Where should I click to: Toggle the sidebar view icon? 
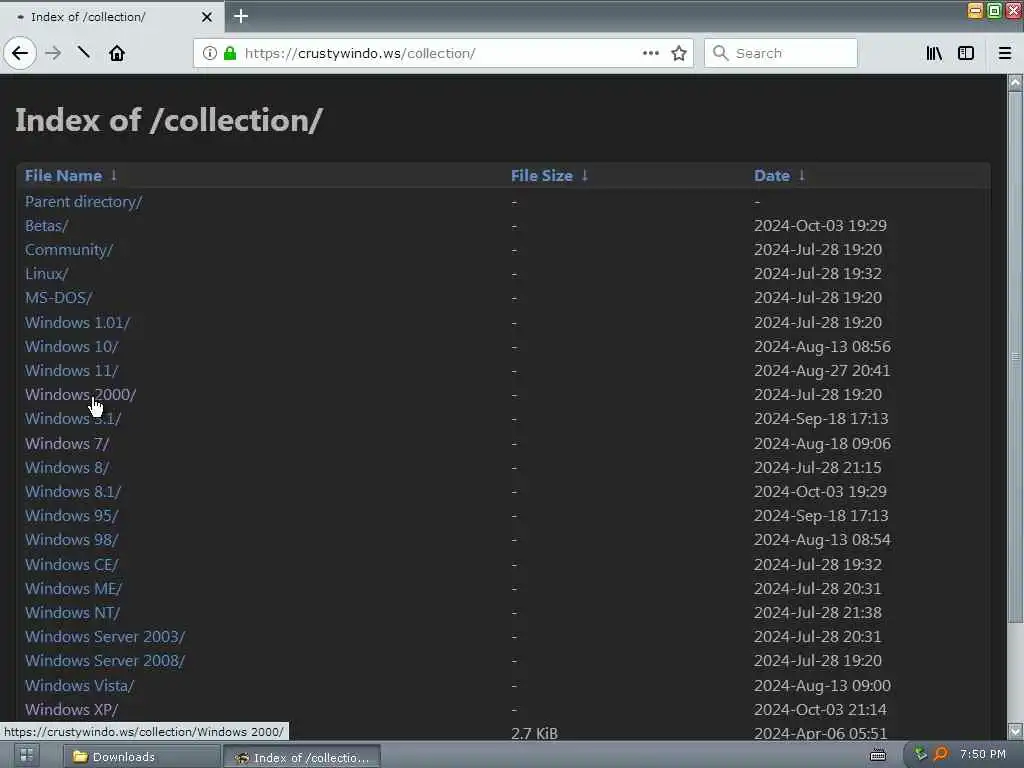click(x=966, y=53)
